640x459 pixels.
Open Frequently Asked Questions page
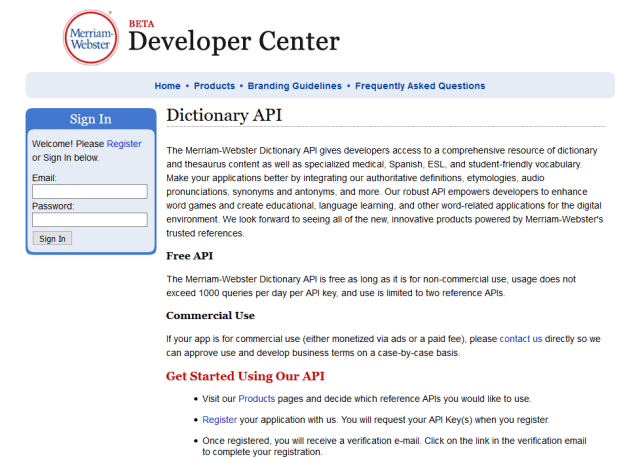pos(420,86)
